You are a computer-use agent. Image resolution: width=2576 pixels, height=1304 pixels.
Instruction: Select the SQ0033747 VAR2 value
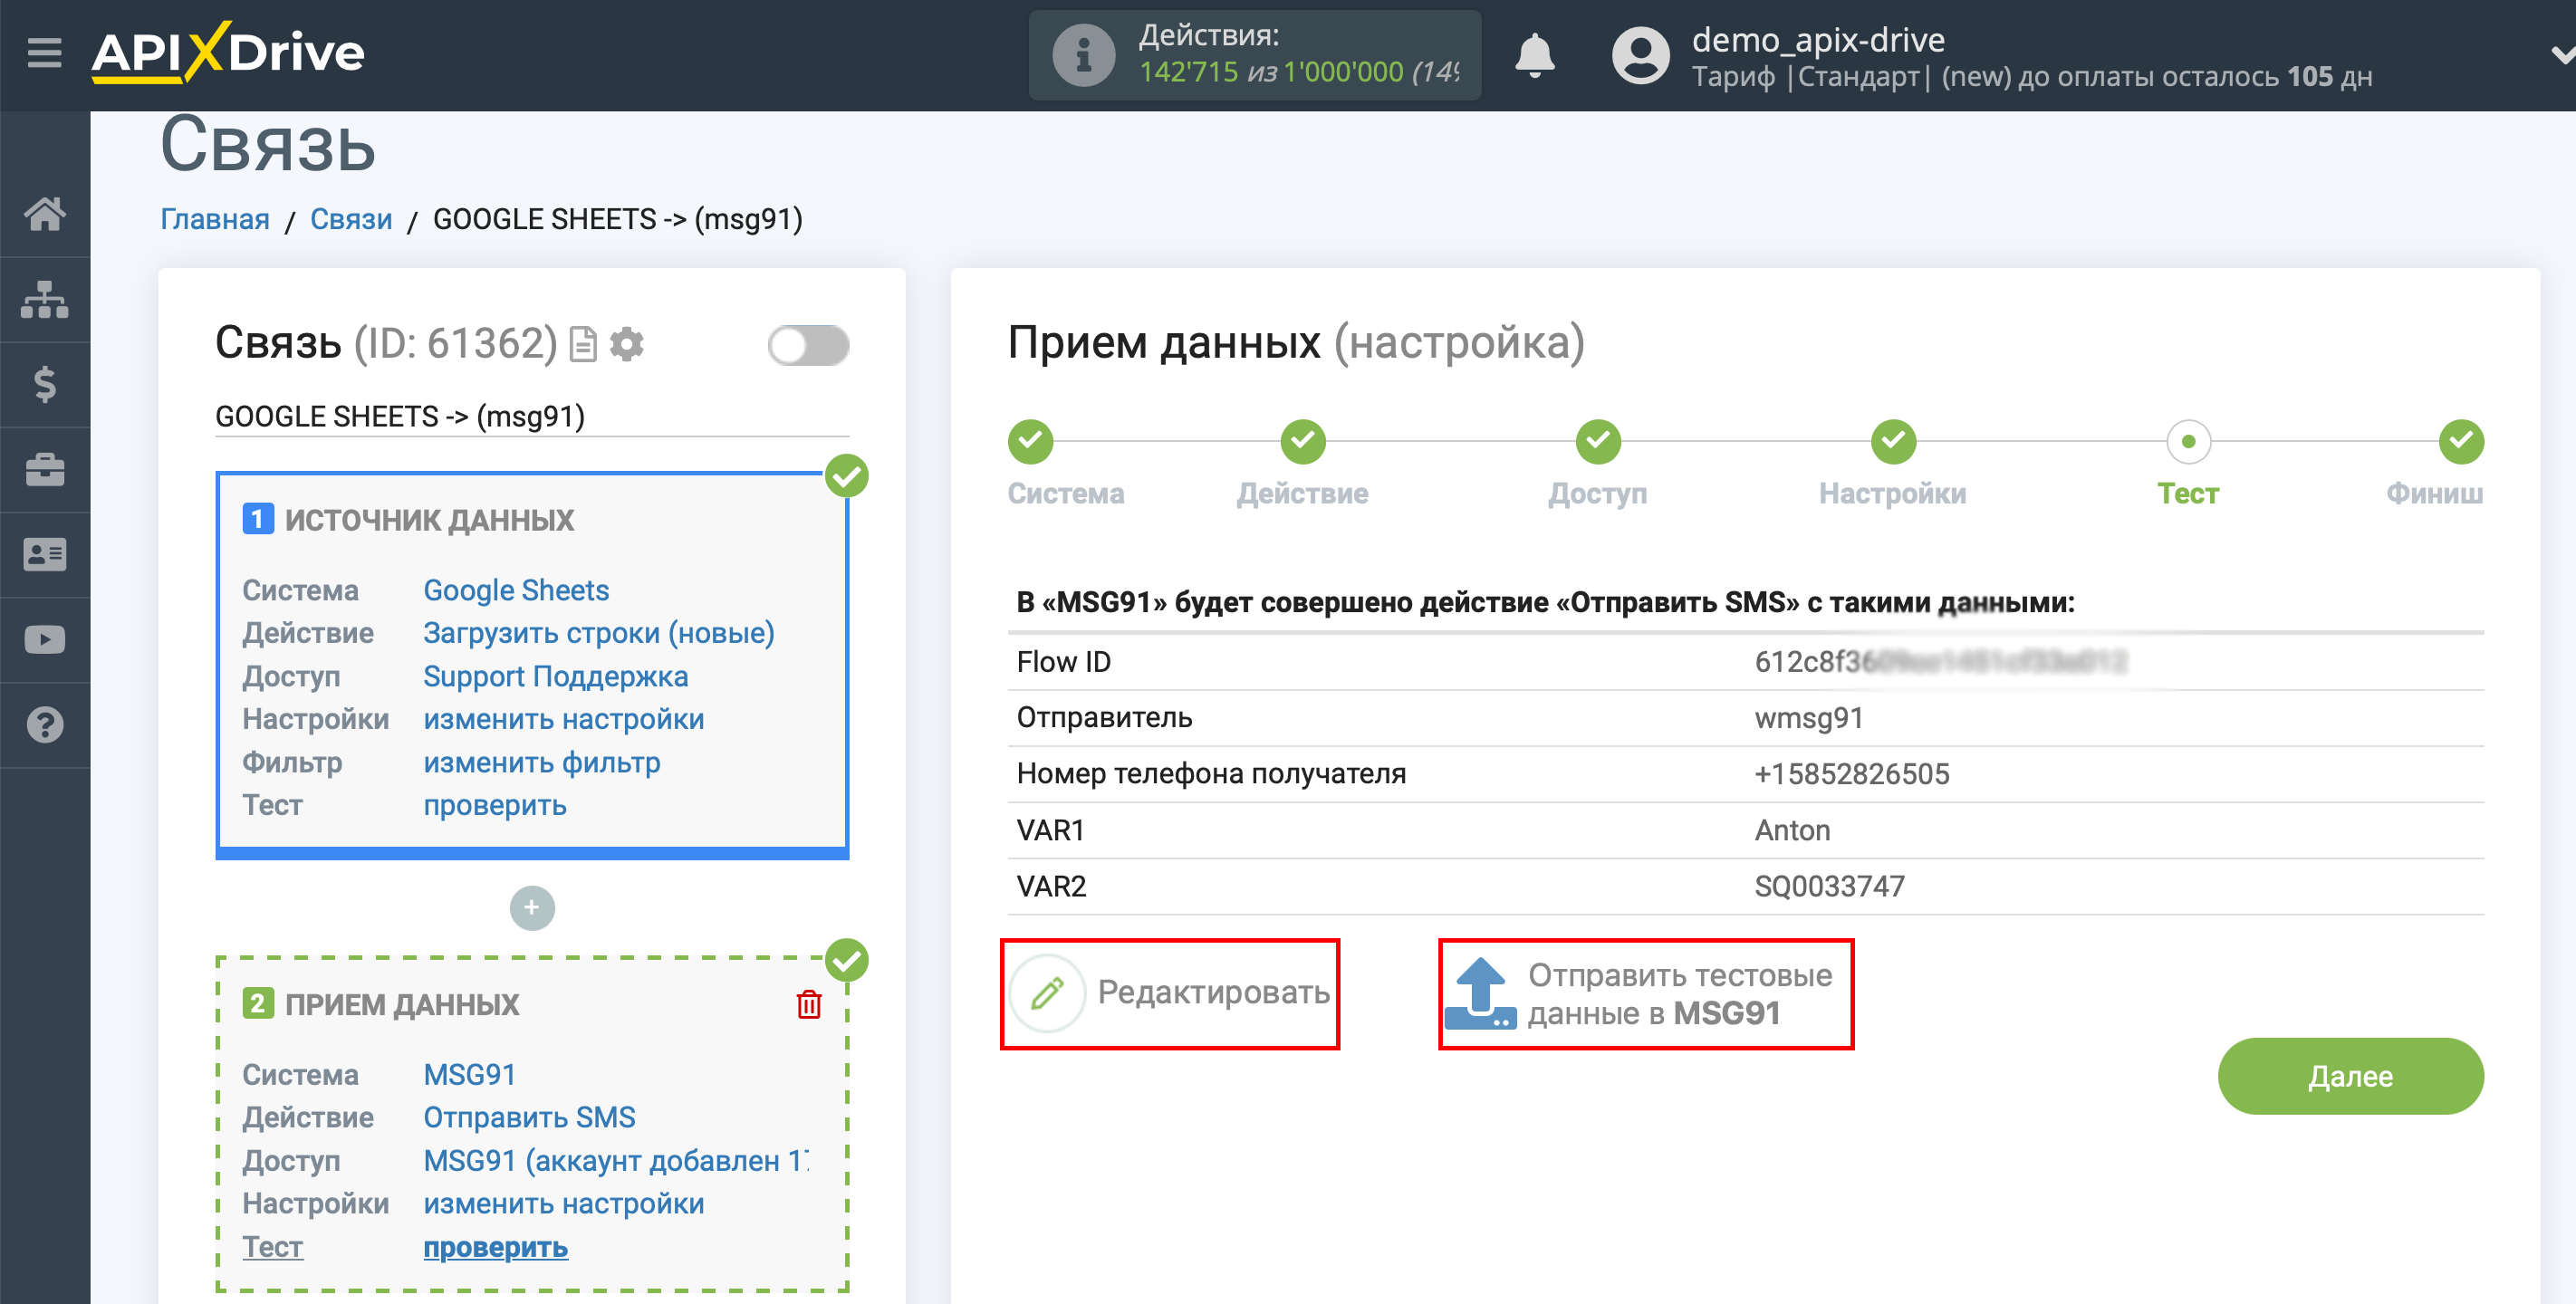tap(1829, 886)
